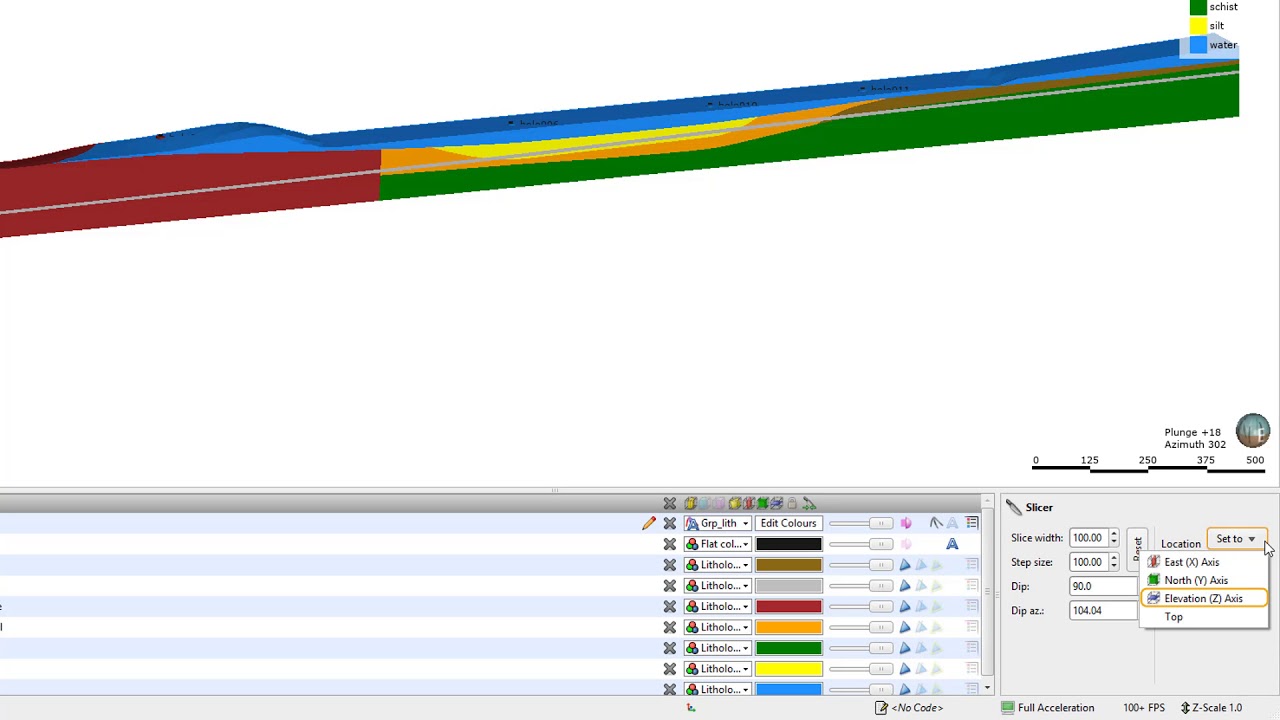Open Lithology dropdown on red swatch row
The image size is (1280, 720).
point(717,606)
